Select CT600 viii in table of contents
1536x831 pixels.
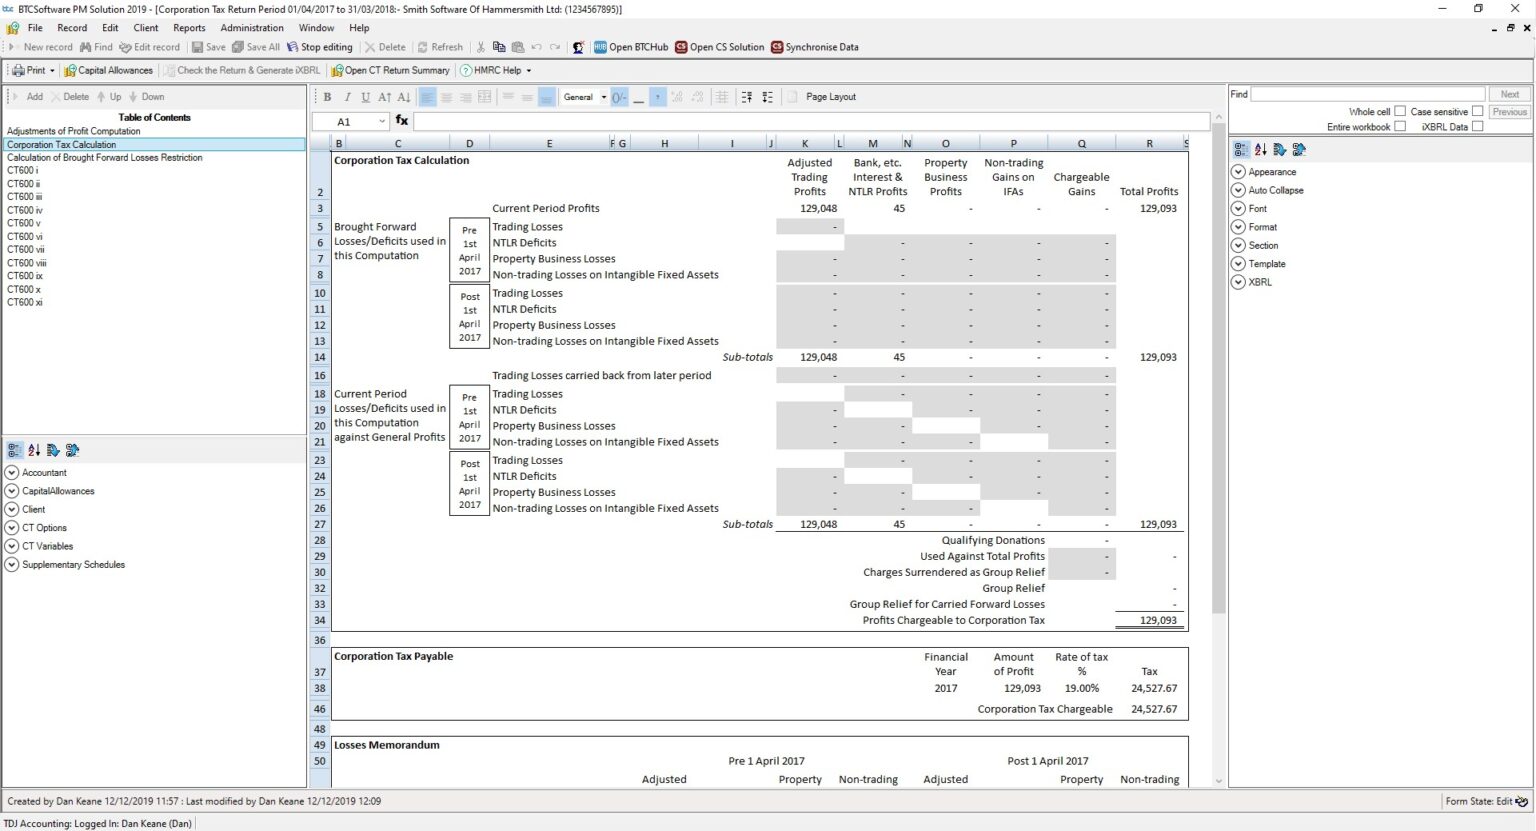coord(27,263)
